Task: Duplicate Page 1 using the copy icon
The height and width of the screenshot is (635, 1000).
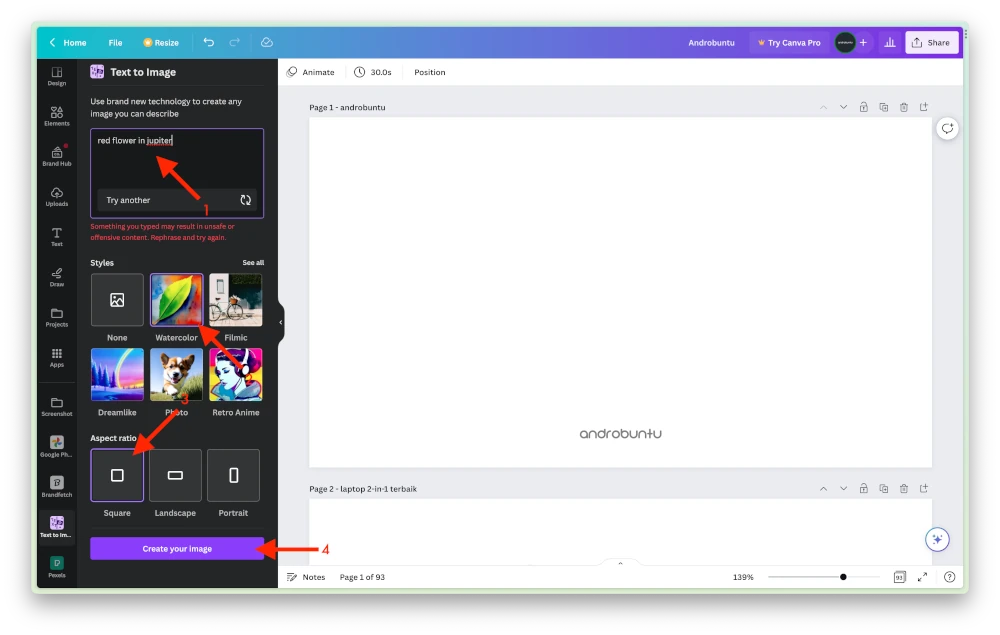Action: (883, 107)
